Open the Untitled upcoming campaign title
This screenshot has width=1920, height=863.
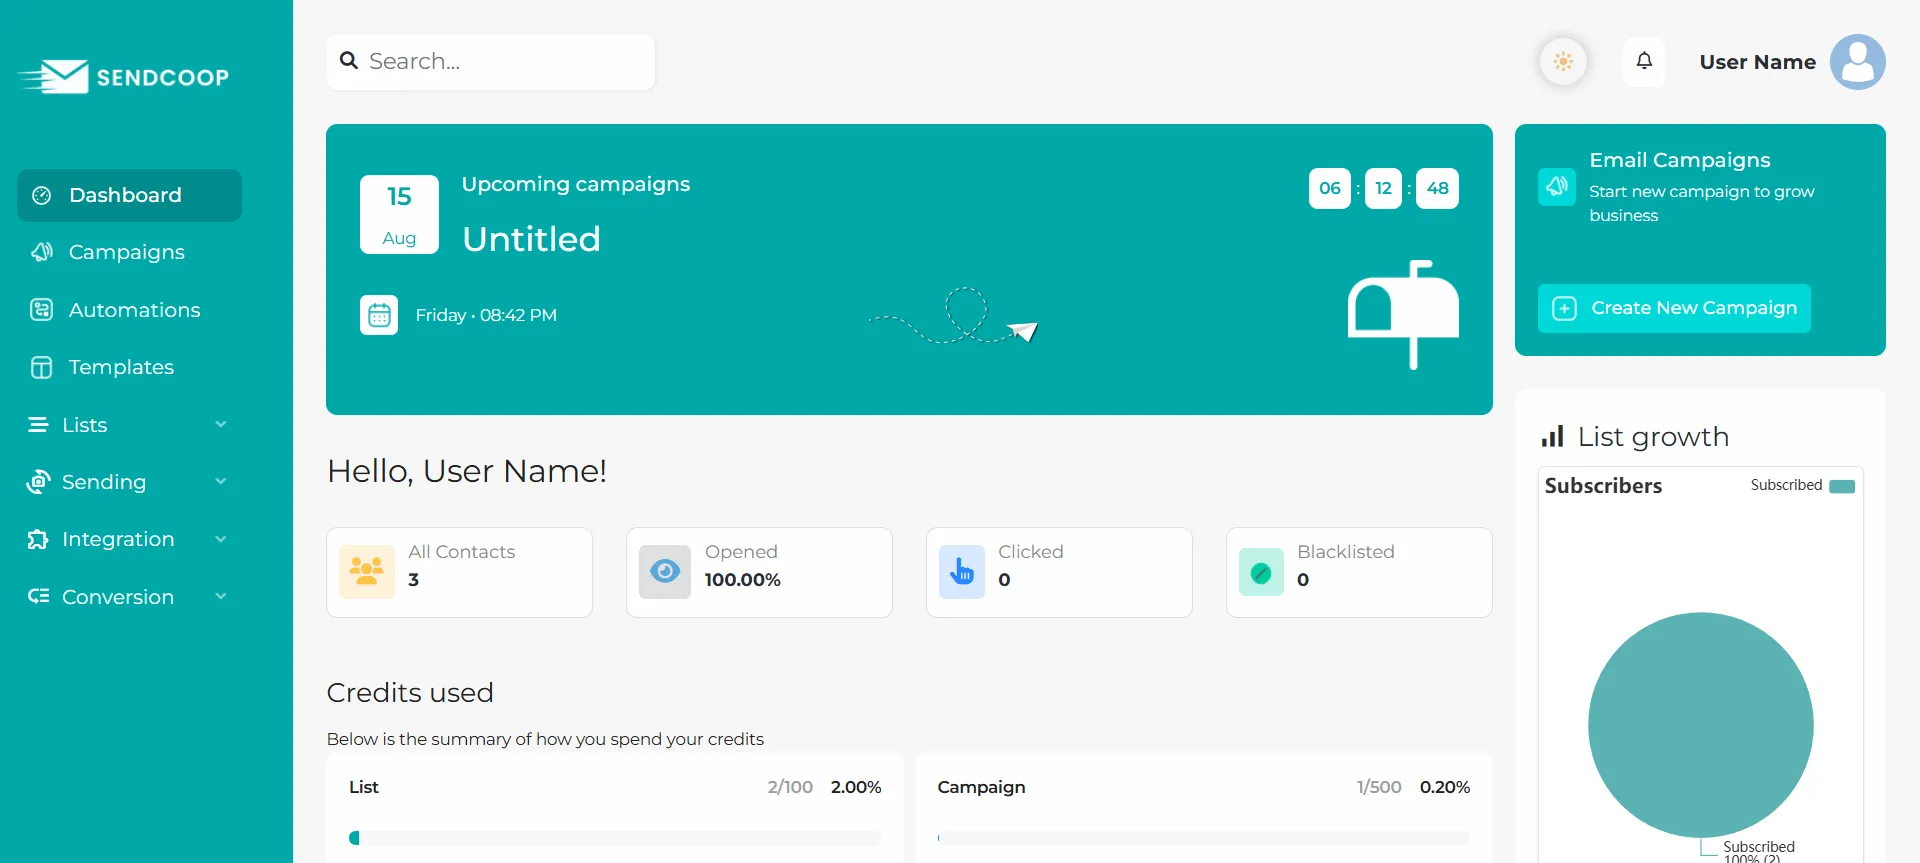pyautogui.click(x=531, y=239)
